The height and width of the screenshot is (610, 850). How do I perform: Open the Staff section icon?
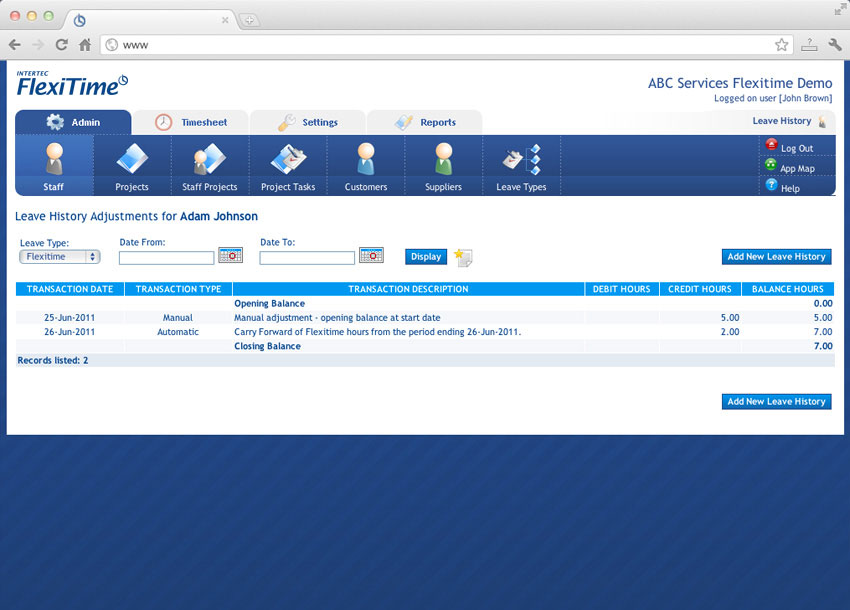(x=54, y=163)
